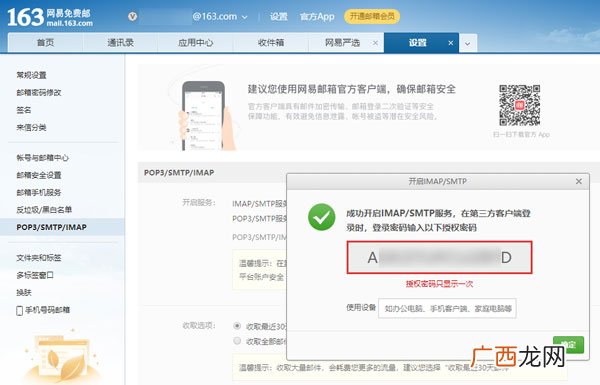
Task: Open 常规设置 in sidebar
Action: 31,75
